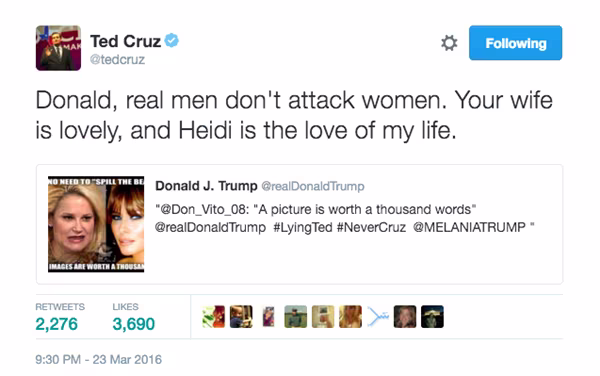Open the first liker avatar with flowers

coord(214,317)
